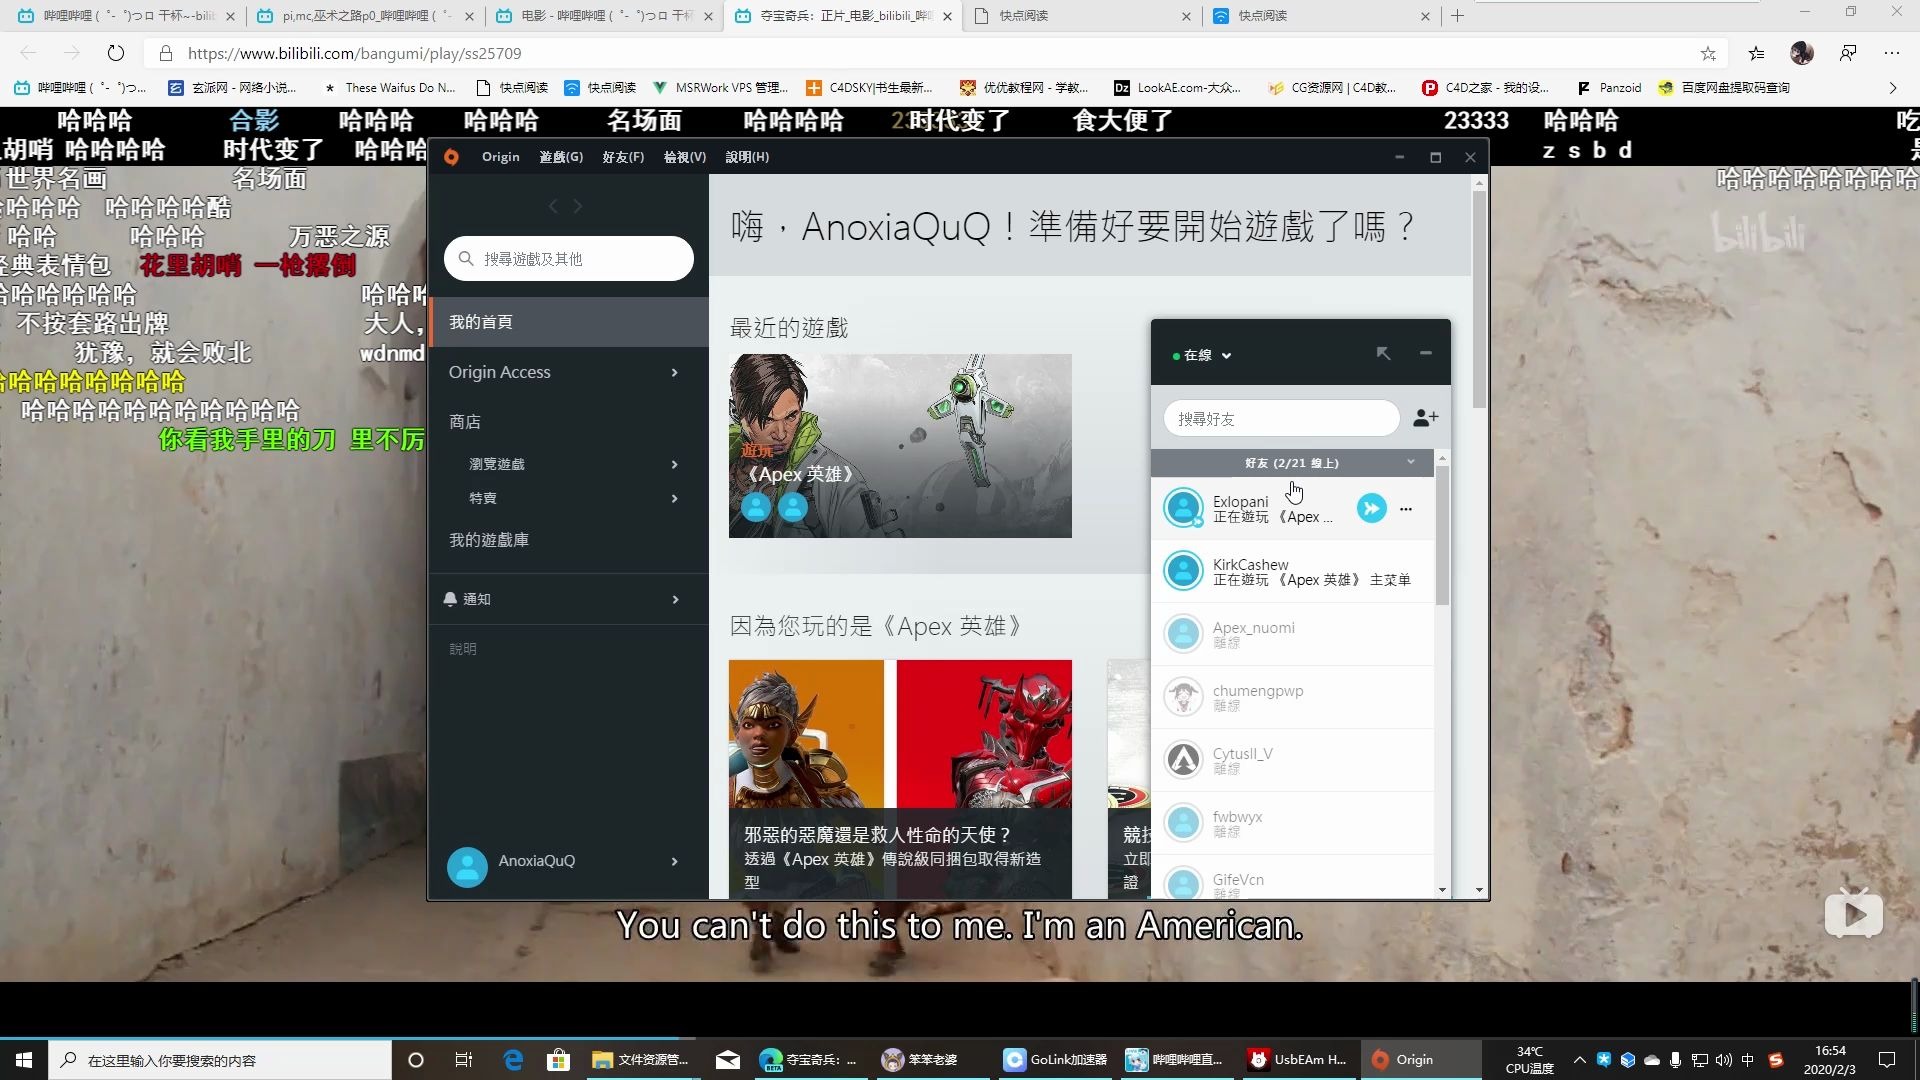Image resolution: width=1920 pixels, height=1080 pixels.
Task: Open the Apex 英雄 recent game tile
Action: click(900, 446)
